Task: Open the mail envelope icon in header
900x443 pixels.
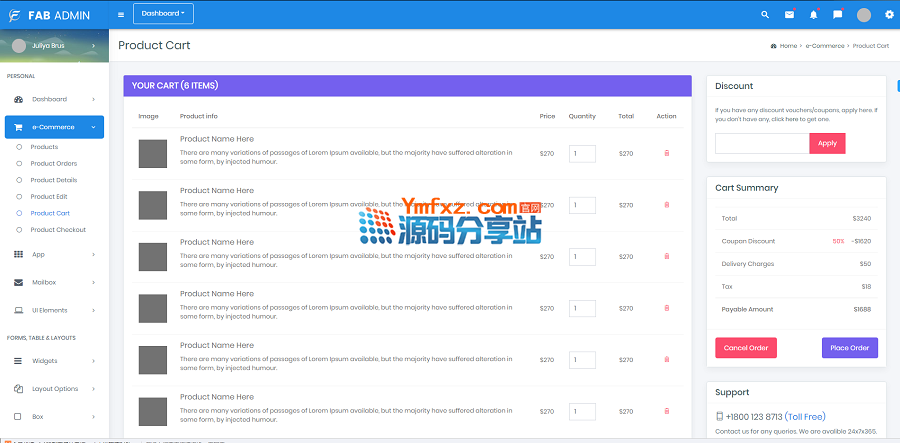Action: (x=789, y=15)
